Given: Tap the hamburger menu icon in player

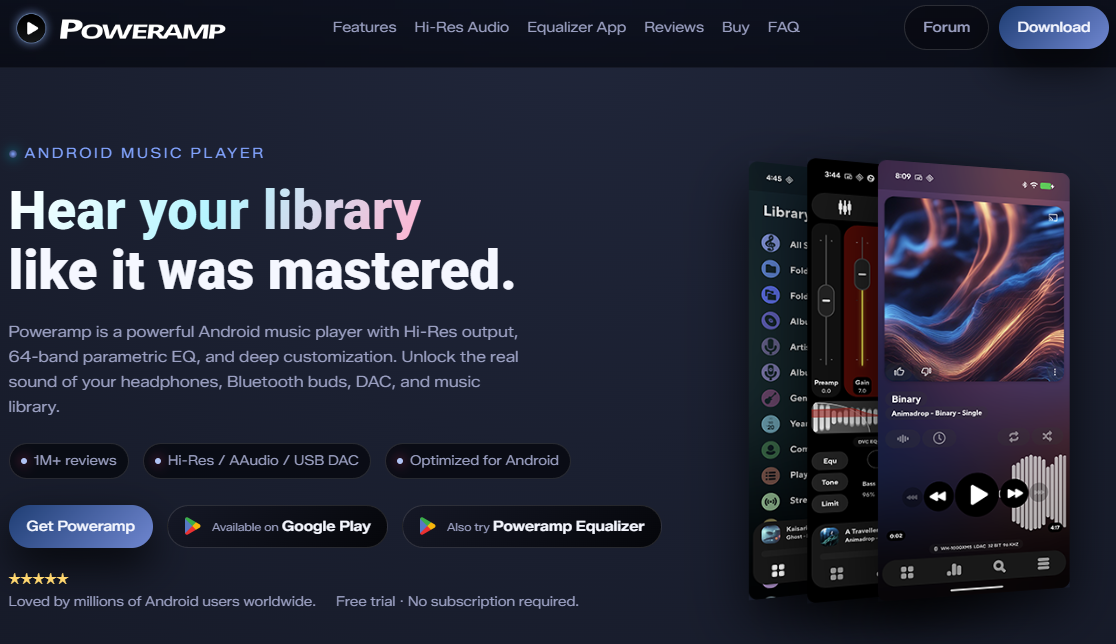Looking at the screenshot, I should tap(1043, 564).
